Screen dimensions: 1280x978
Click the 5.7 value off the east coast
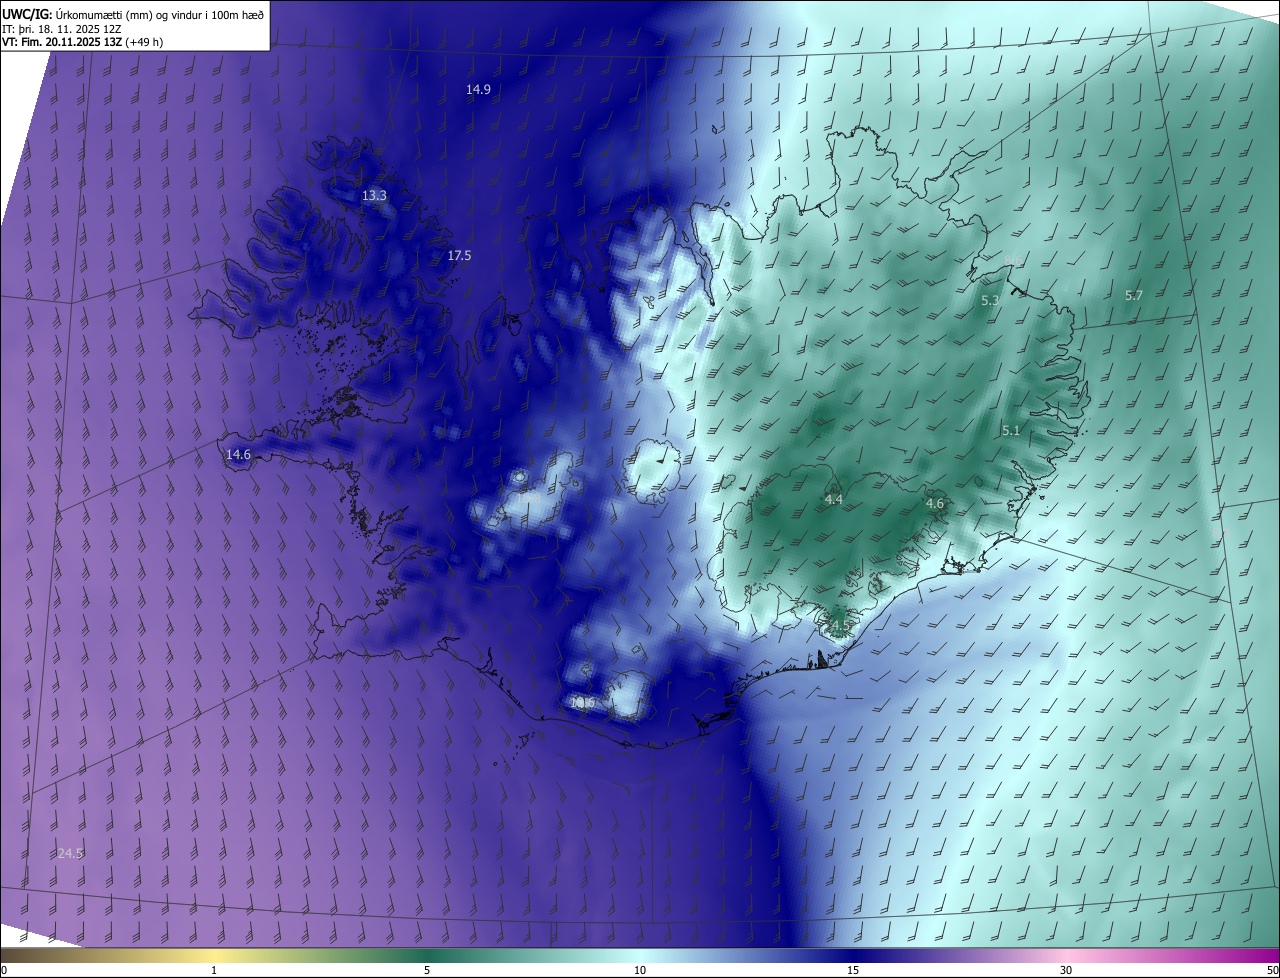click(1133, 295)
